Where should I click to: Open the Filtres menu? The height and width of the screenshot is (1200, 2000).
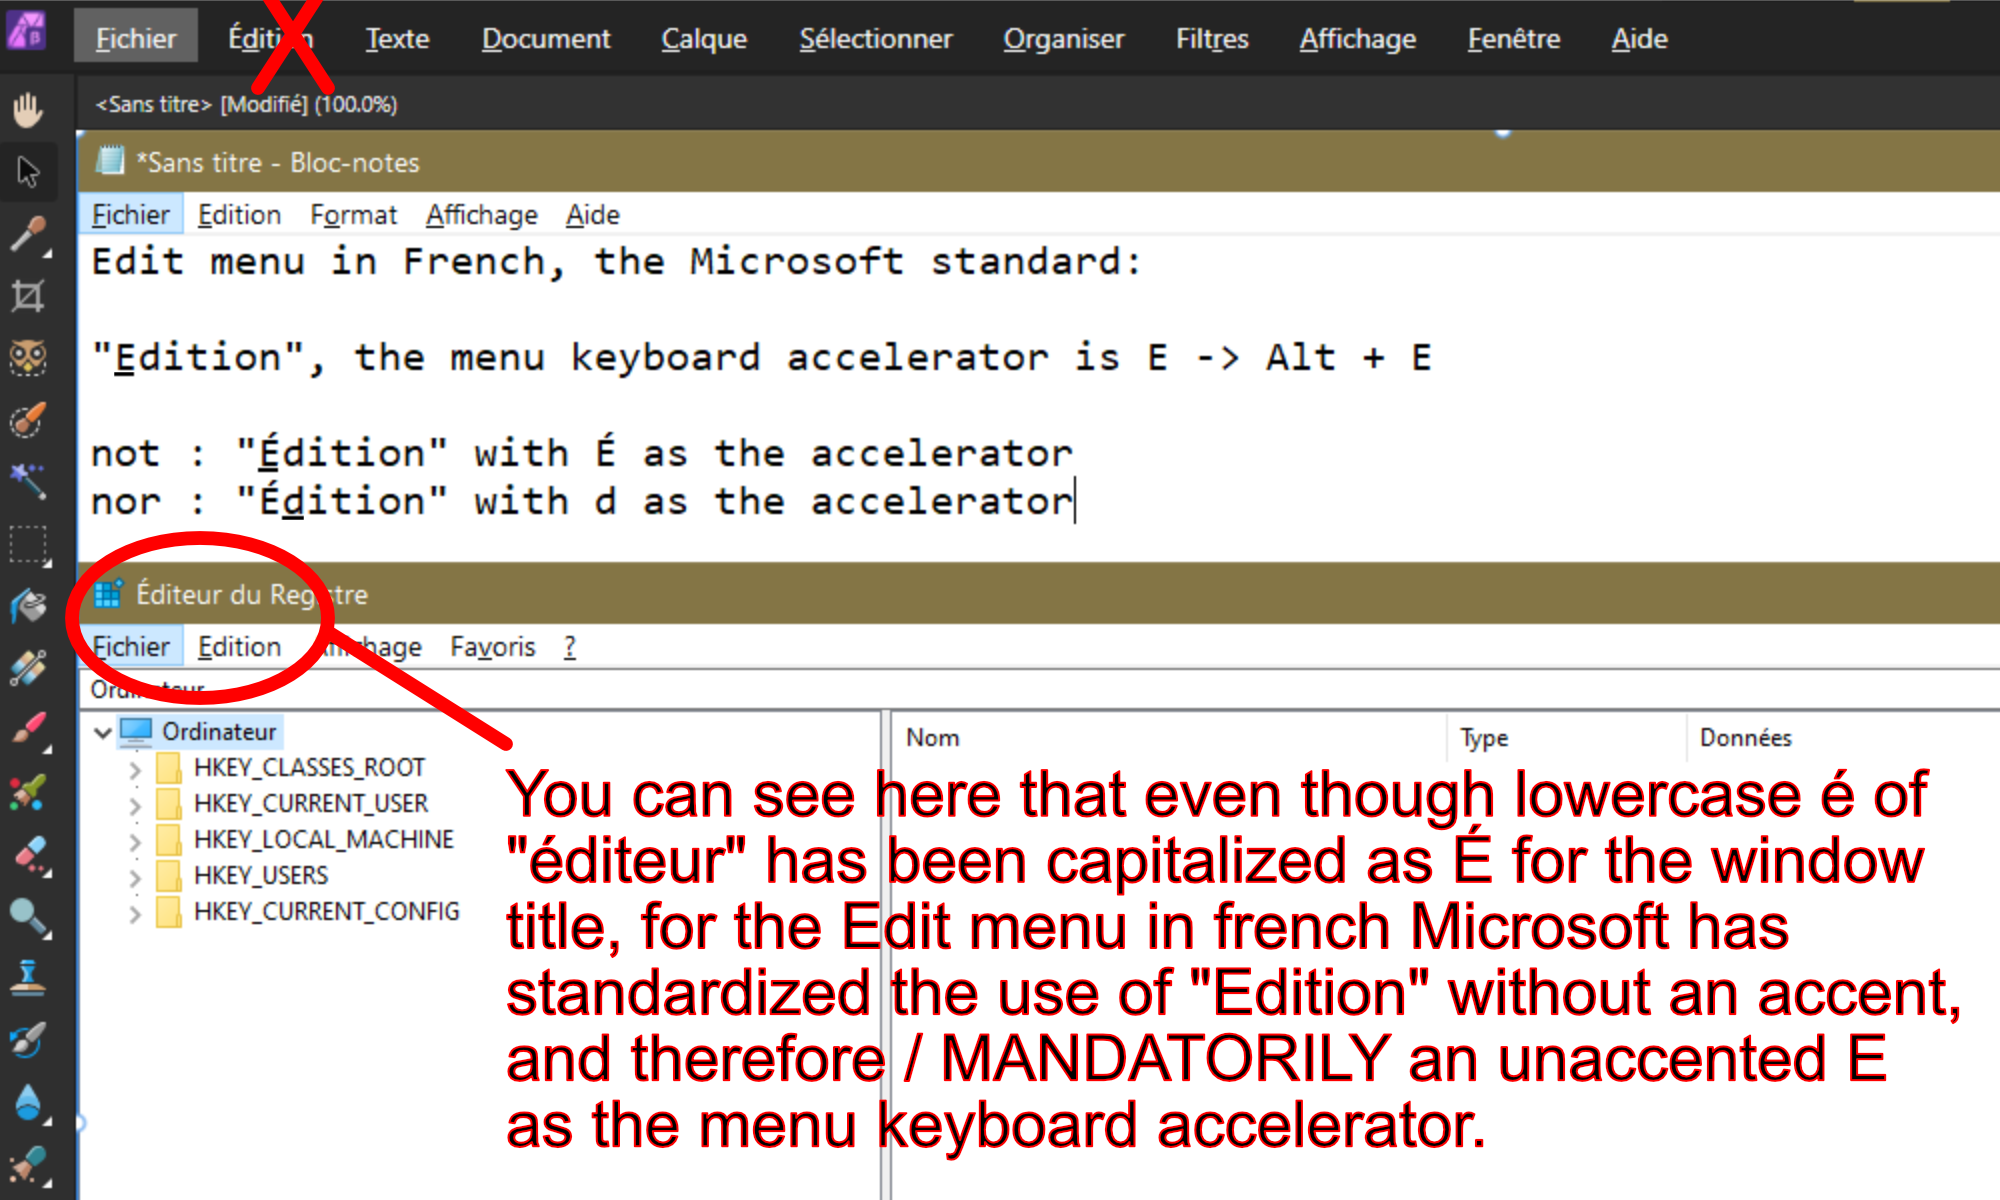(x=1212, y=39)
